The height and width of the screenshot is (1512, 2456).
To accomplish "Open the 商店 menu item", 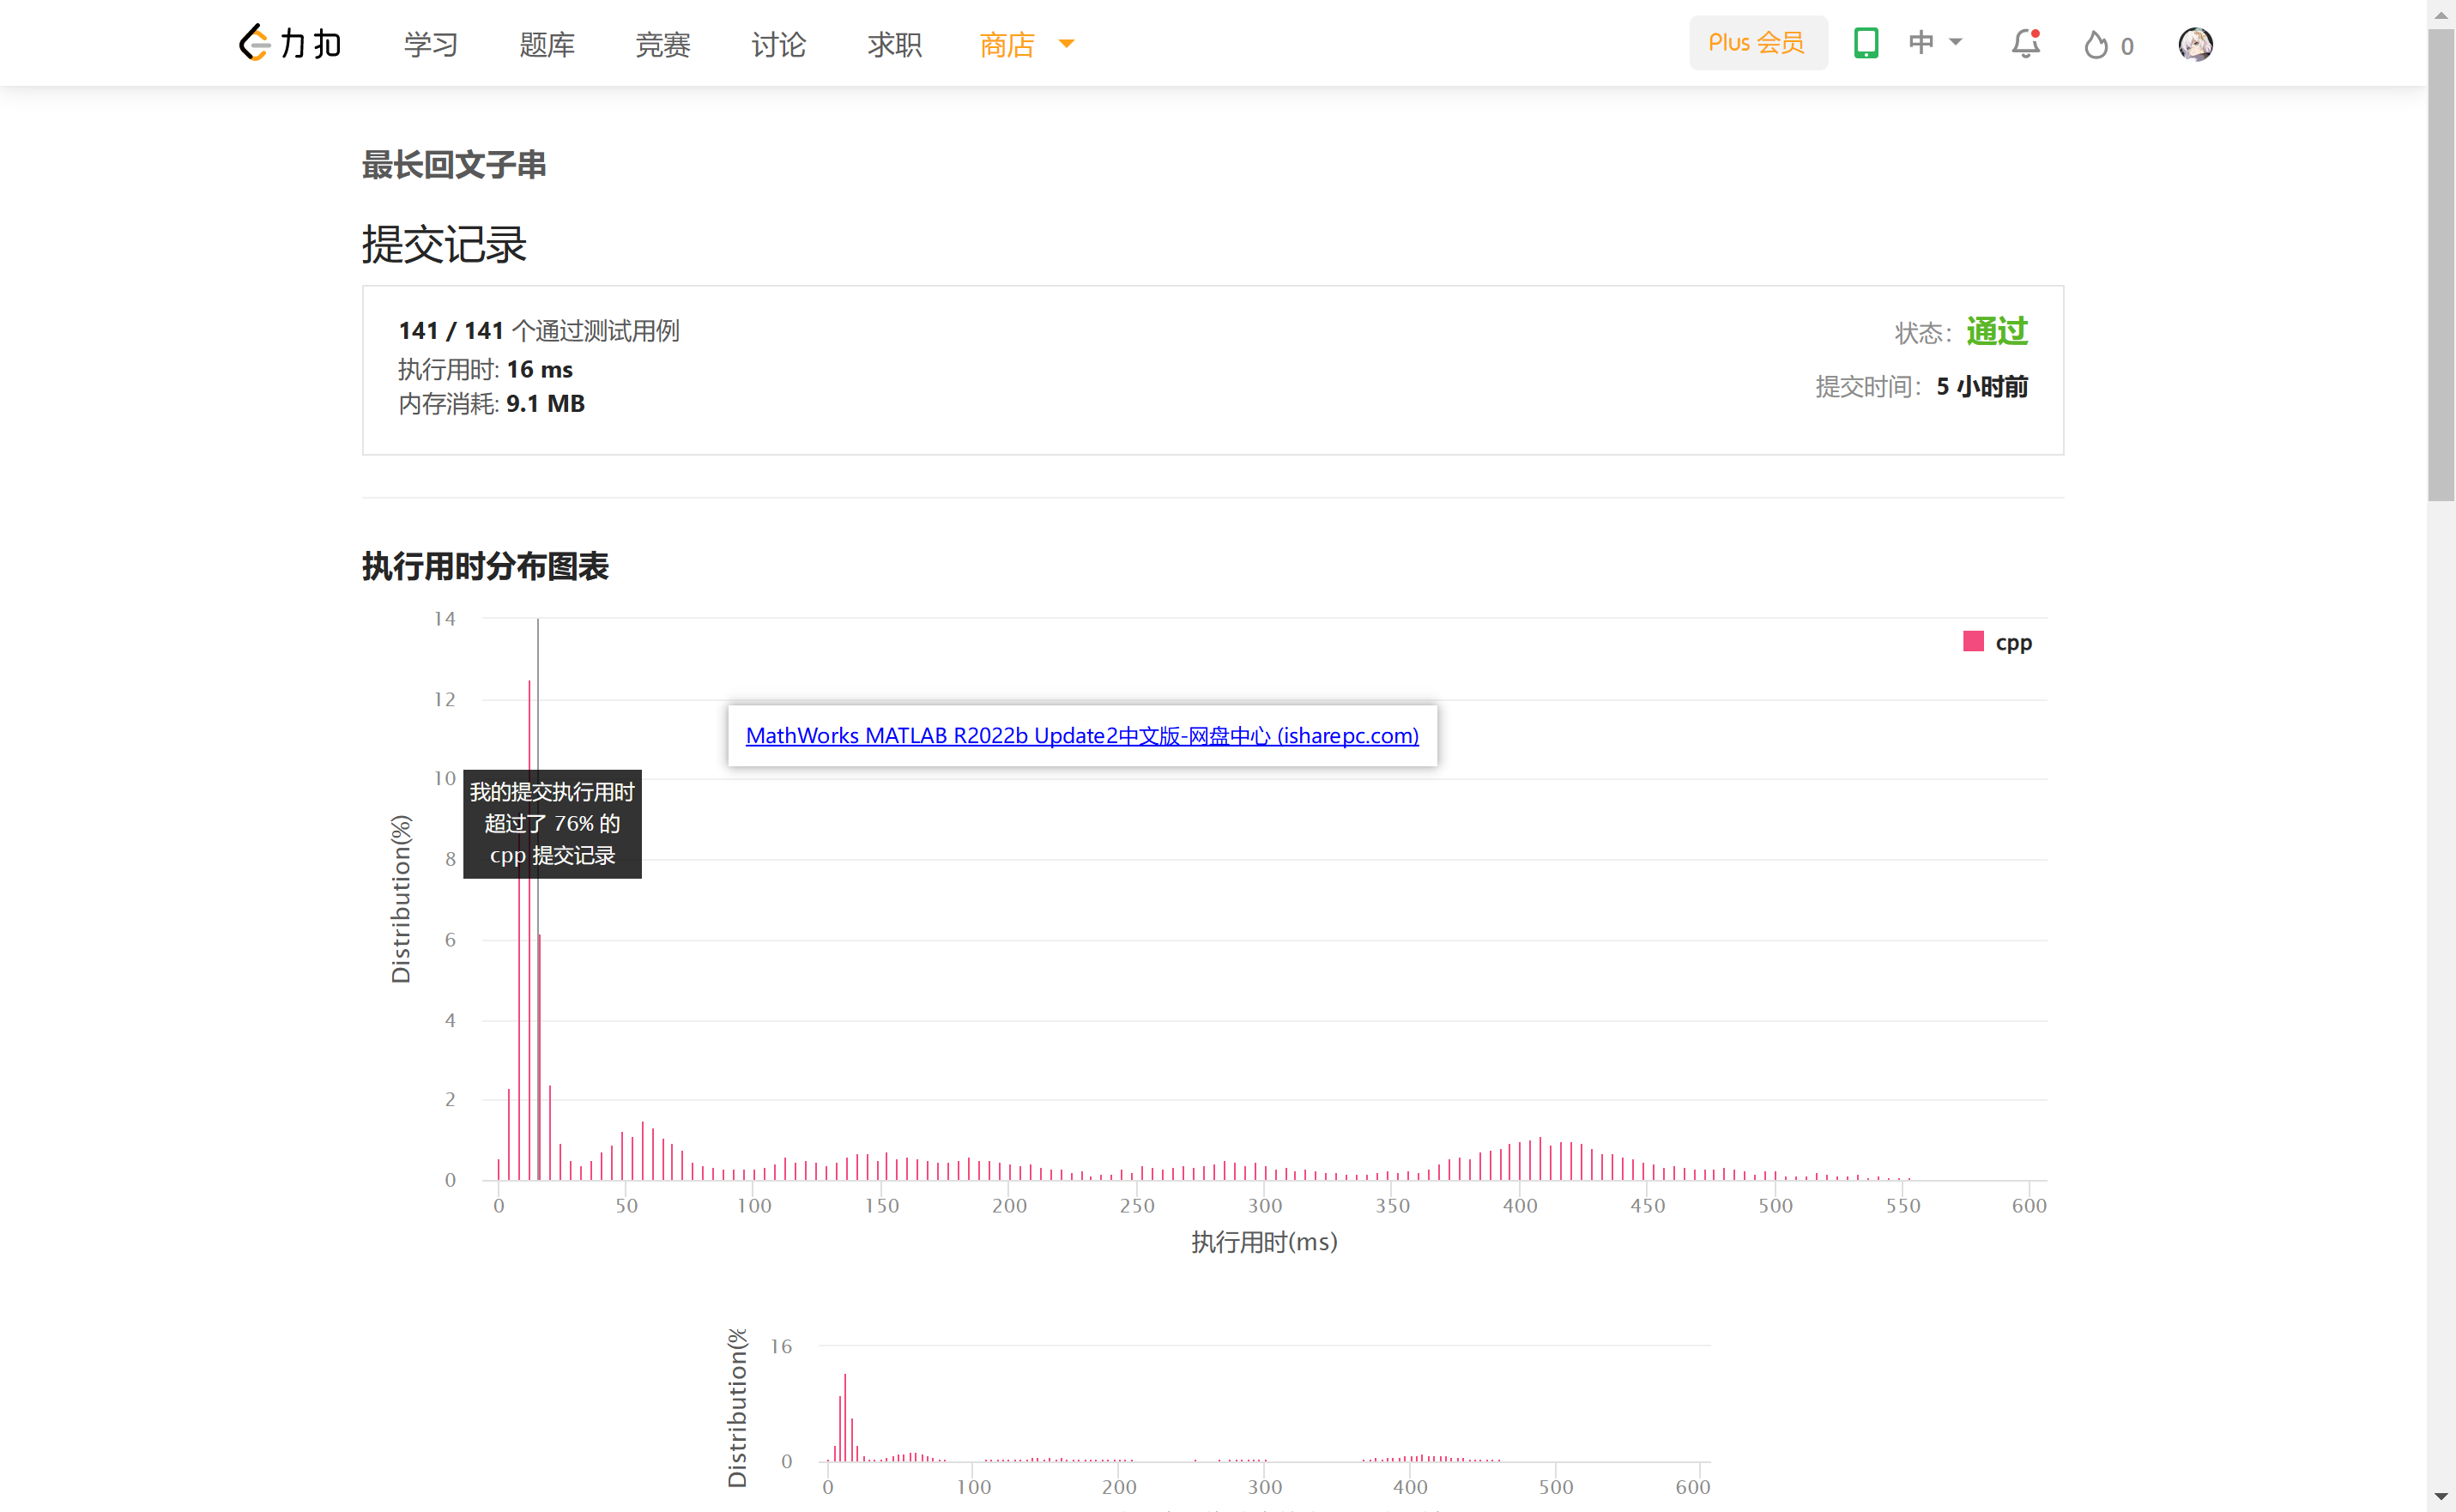I will click(x=1007, y=44).
